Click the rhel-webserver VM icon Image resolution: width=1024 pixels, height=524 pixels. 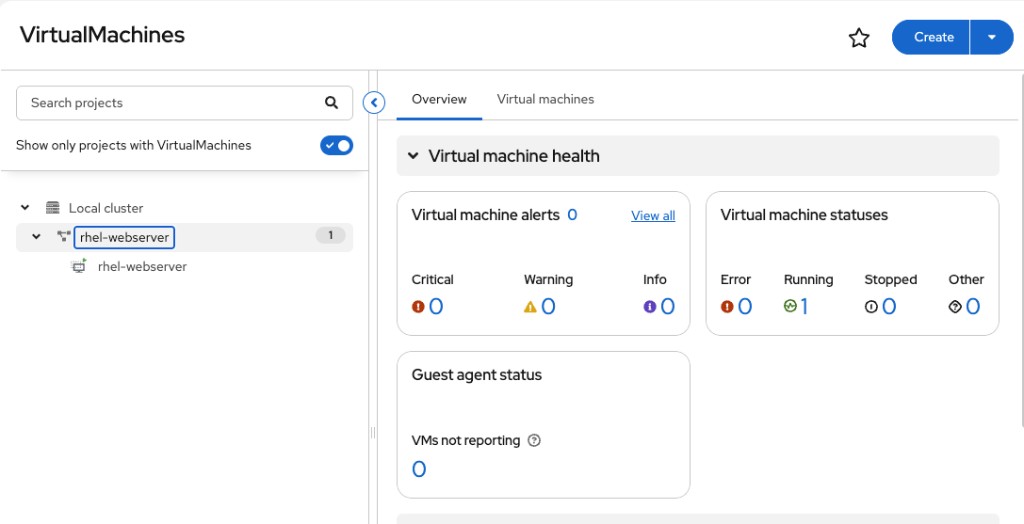(x=78, y=266)
